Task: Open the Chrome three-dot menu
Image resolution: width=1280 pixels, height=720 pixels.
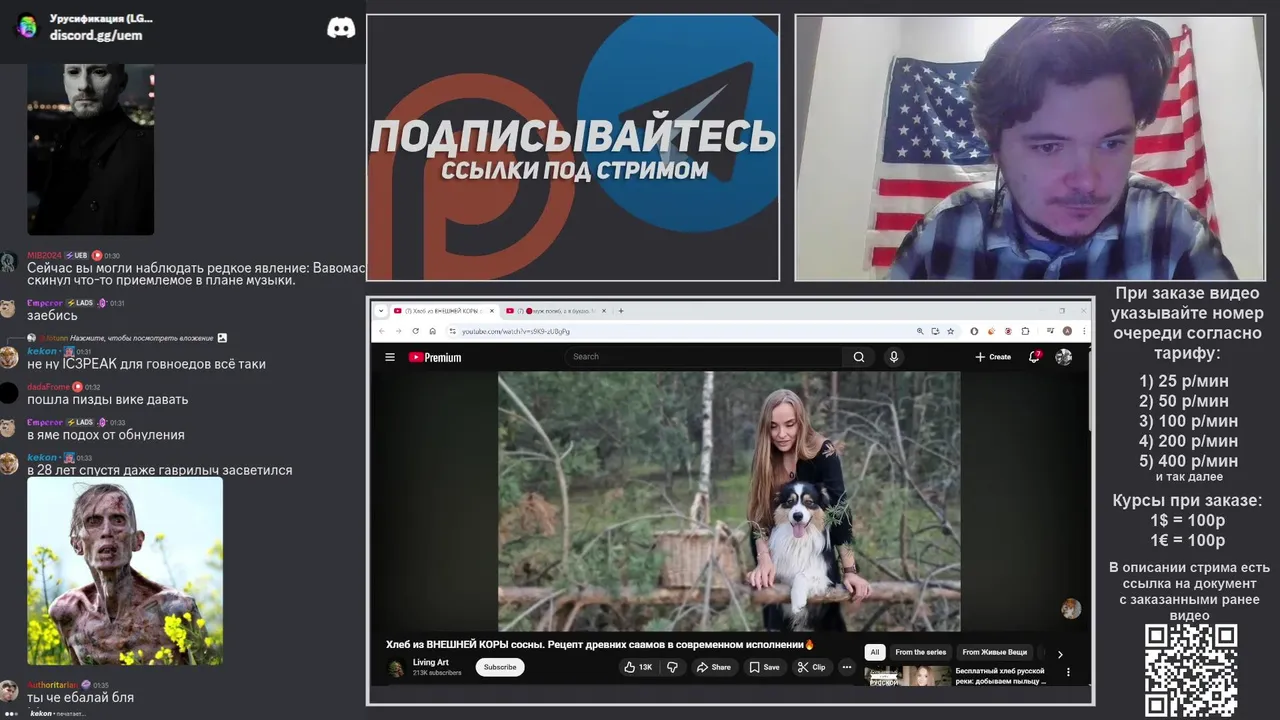Action: (1083, 331)
